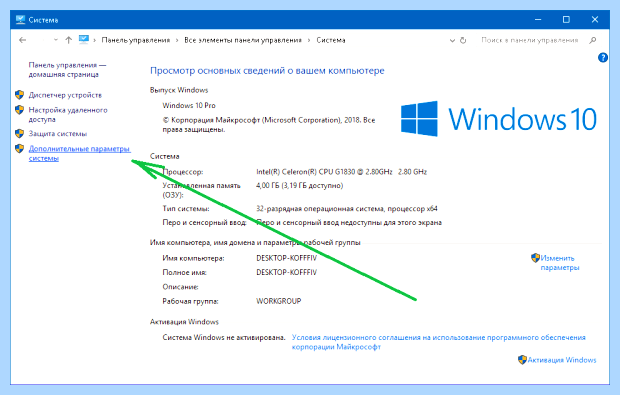This screenshot has width=620, height=395.
Task: Click shield icon beside 'Защита системы'
Action: coord(19,134)
